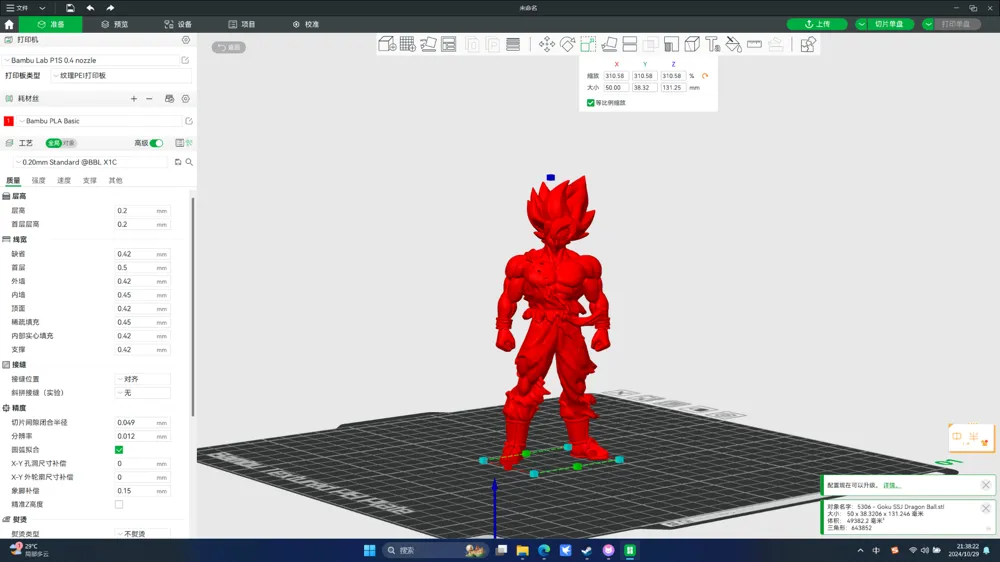The height and width of the screenshot is (562, 1000).
Task: Open the 斜拼接缝 无 dropdown
Action: [143, 393]
